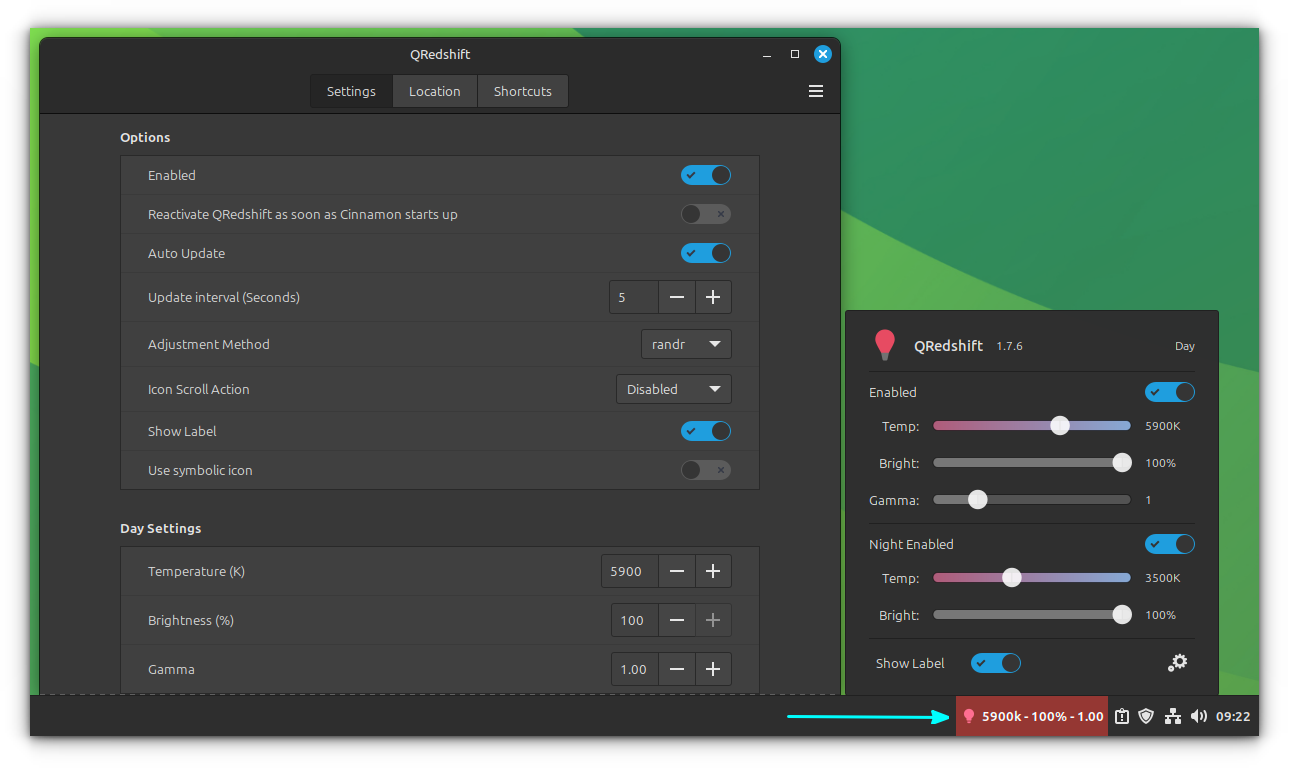Enable Reactivate QRedshift when Cinnamon starts

pos(706,213)
